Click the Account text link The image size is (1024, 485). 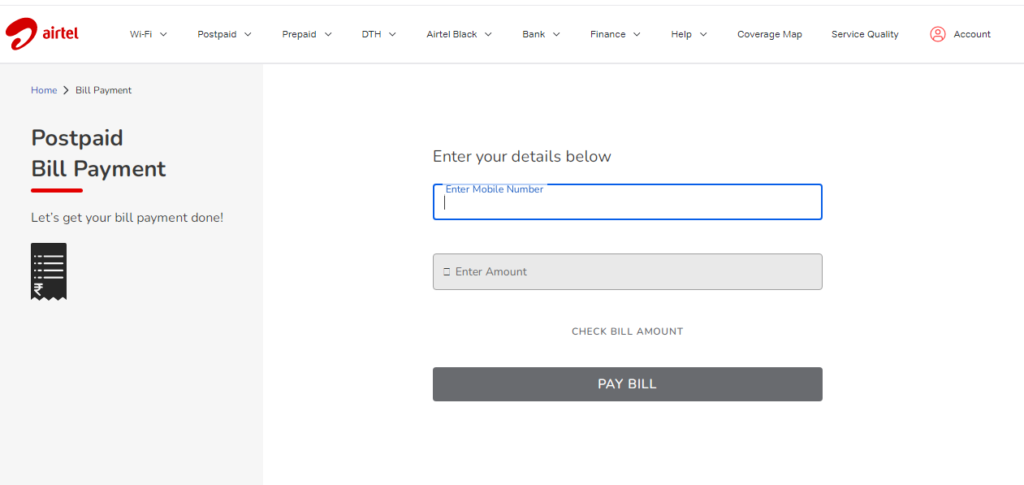tap(972, 35)
